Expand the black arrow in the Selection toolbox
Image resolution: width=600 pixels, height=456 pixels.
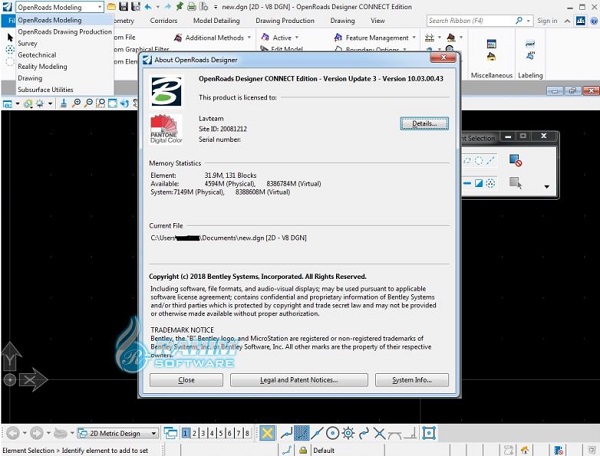click(546, 187)
